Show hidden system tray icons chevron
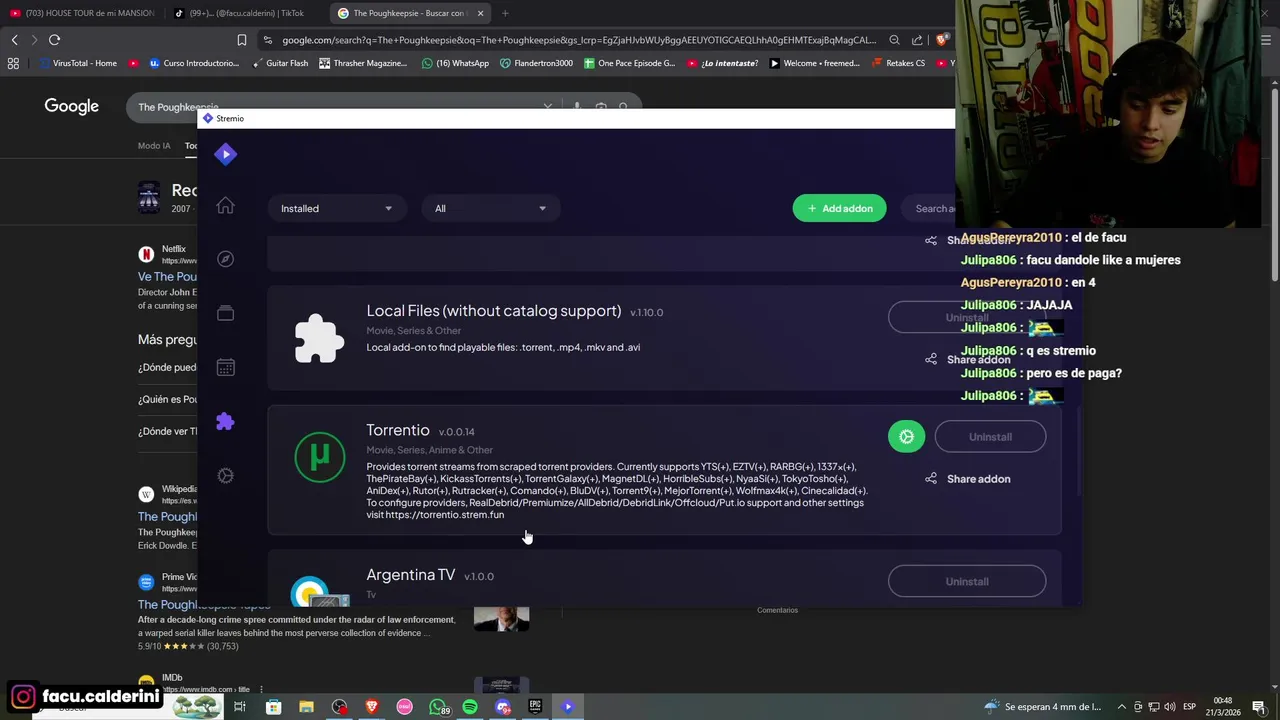This screenshot has width=1280, height=720. [x=1121, y=707]
